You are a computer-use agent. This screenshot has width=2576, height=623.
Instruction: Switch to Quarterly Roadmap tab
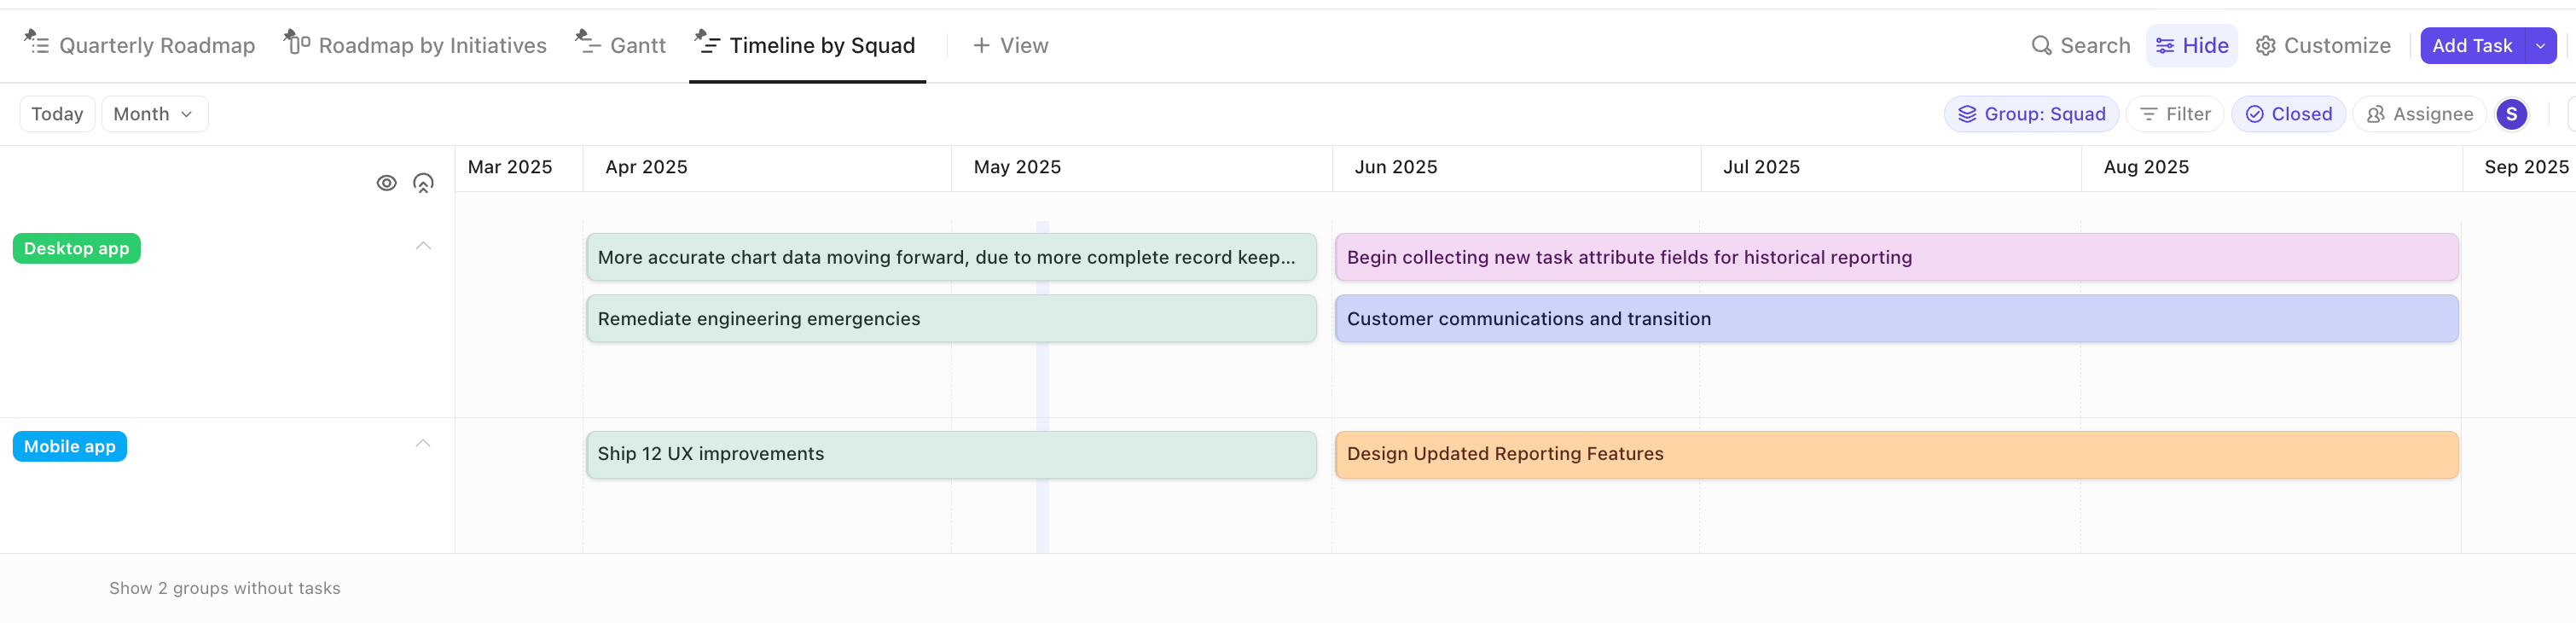(140, 46)
